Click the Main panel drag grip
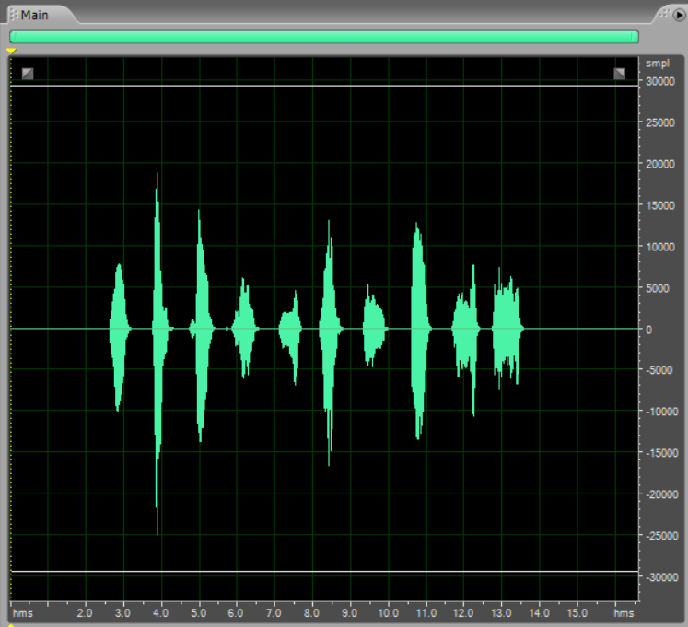The width and height of the screenshot is (688, 627). [x=12, y=15]
